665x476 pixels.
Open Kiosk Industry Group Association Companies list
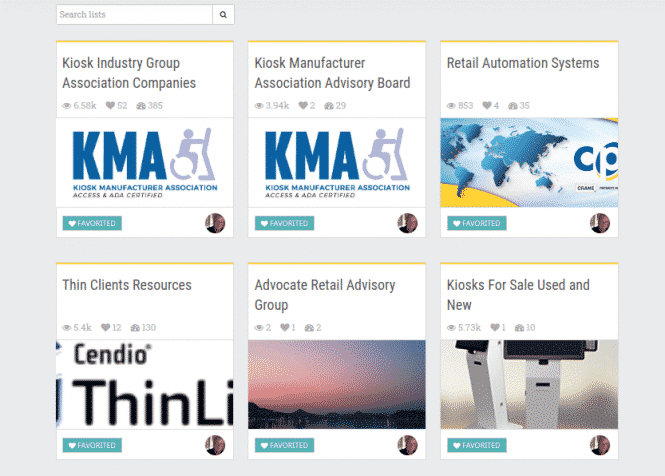[129, 73]
